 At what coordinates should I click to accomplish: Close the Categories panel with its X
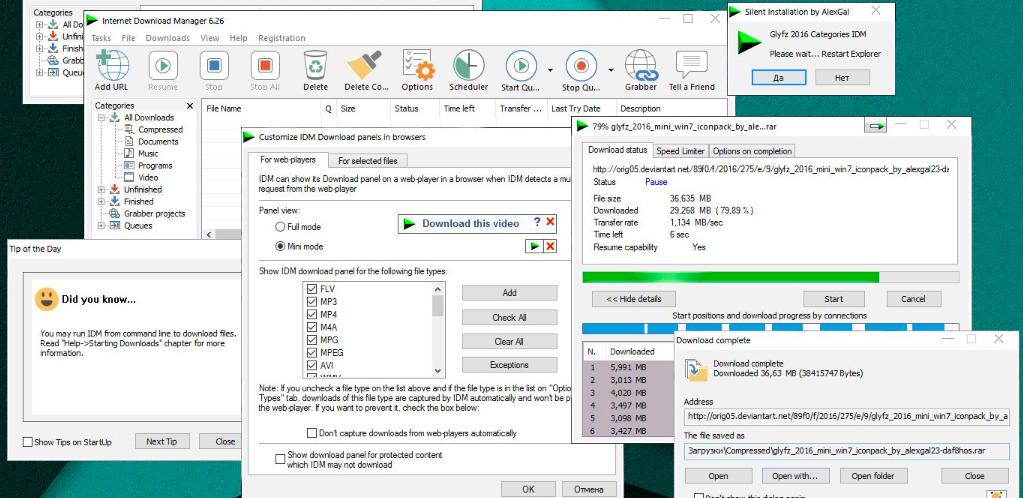190,106
